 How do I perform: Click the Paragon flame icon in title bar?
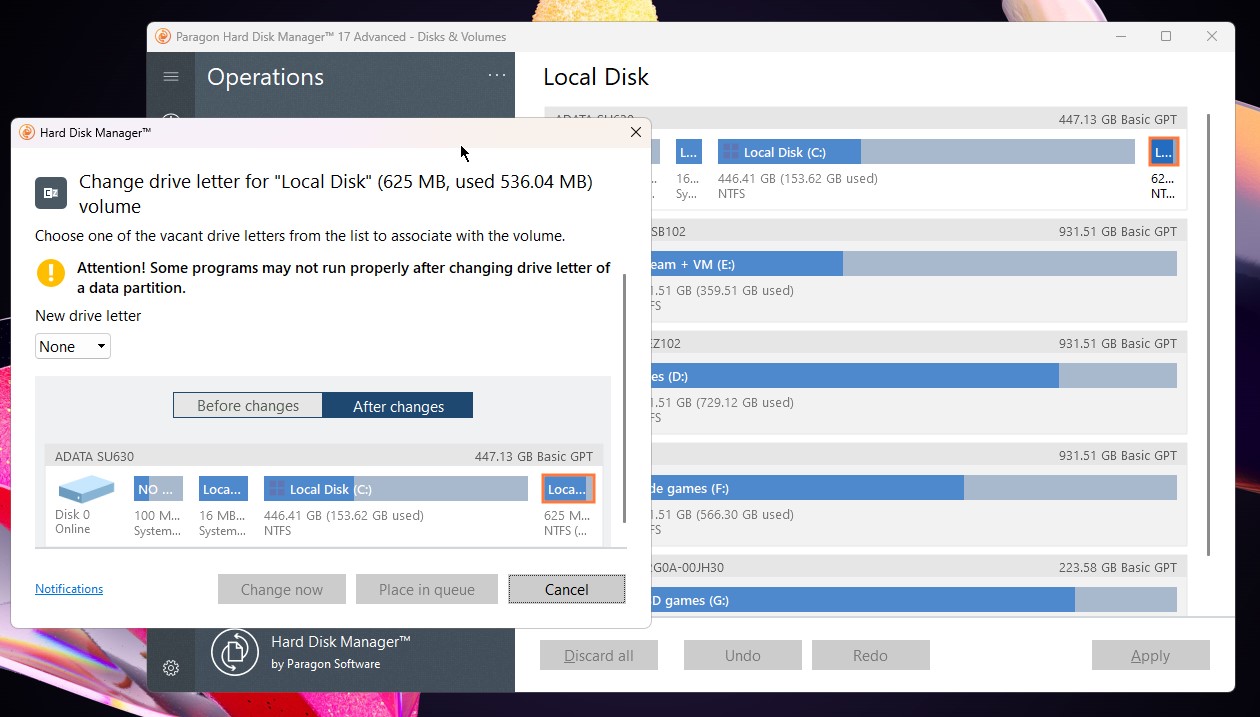pyautogui.click(x=161, y=36)
